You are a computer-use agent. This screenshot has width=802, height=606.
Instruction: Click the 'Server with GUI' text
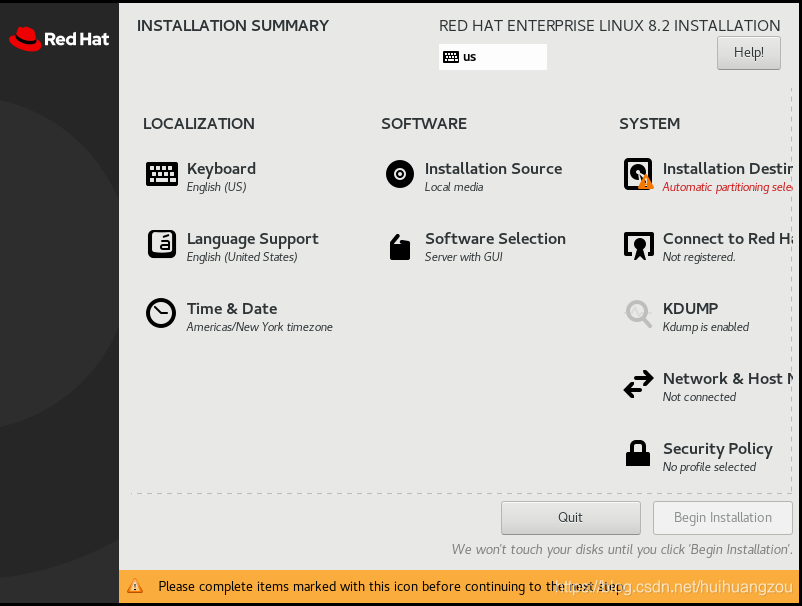[463, 257]
